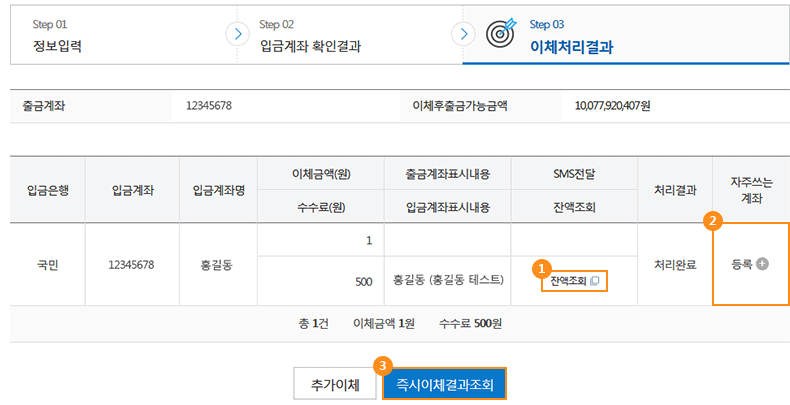
Task: Click the 잔액조회 column header text
Action: click(574, 207)
